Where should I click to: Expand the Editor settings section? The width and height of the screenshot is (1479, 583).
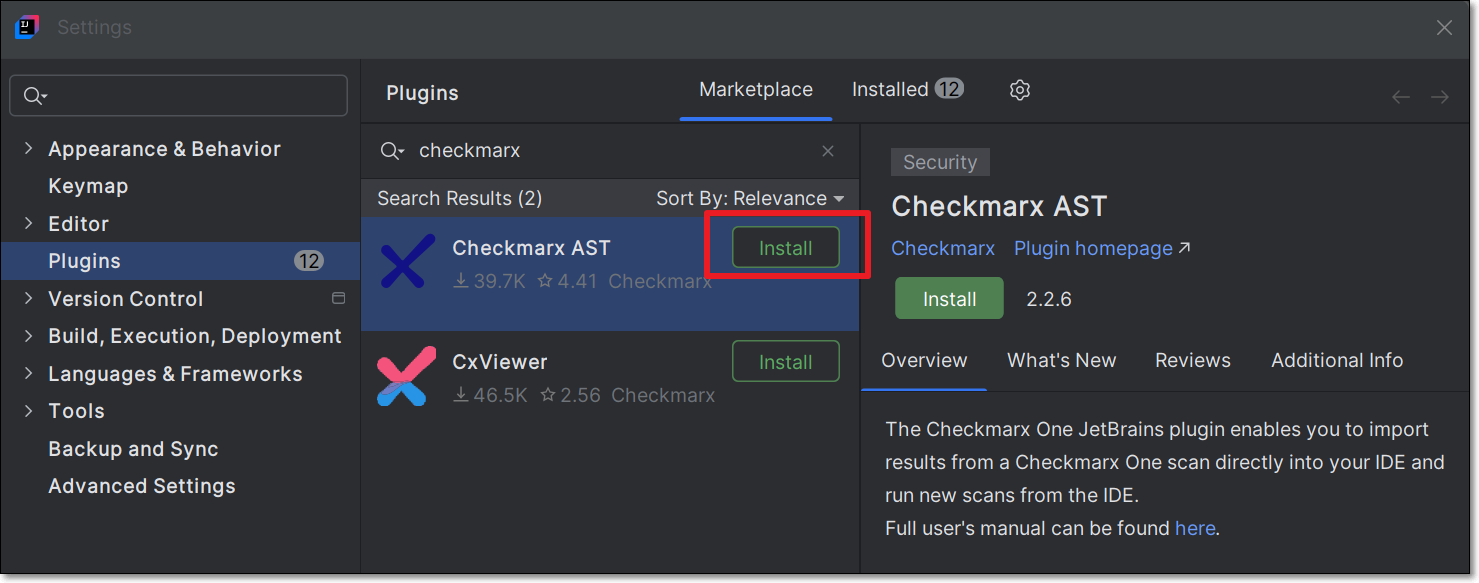tap(28, 224)
